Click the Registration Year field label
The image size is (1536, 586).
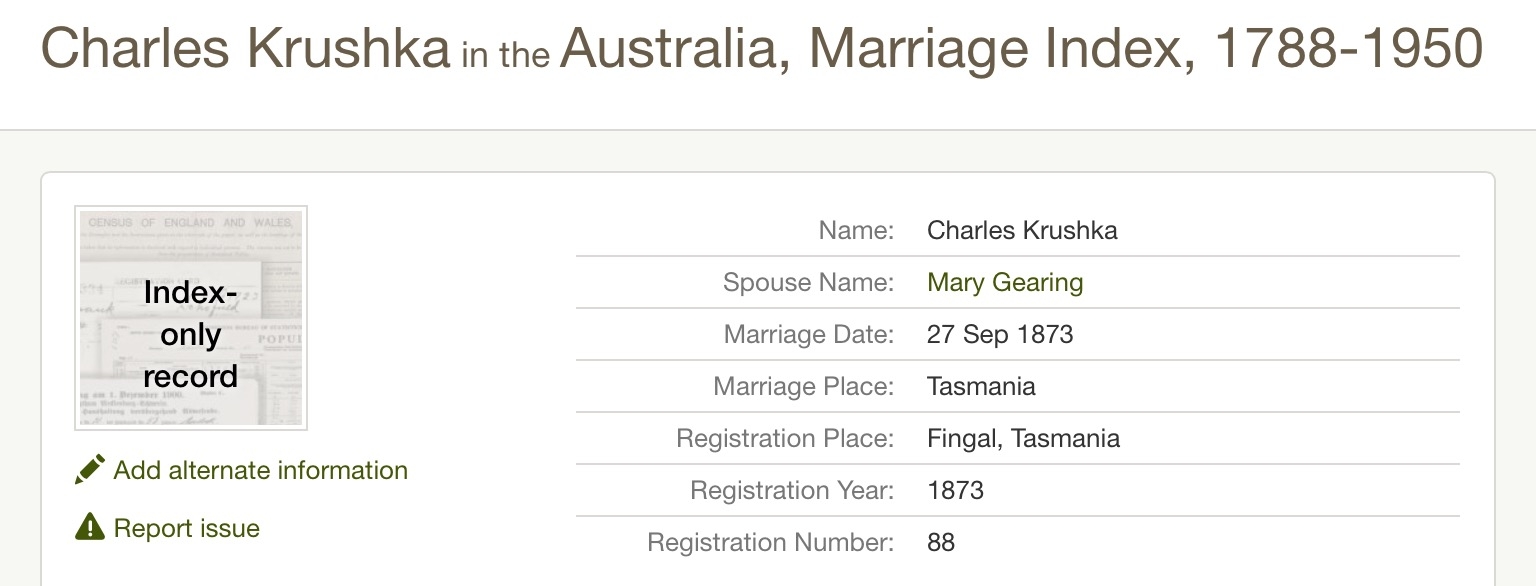point(792,490)
